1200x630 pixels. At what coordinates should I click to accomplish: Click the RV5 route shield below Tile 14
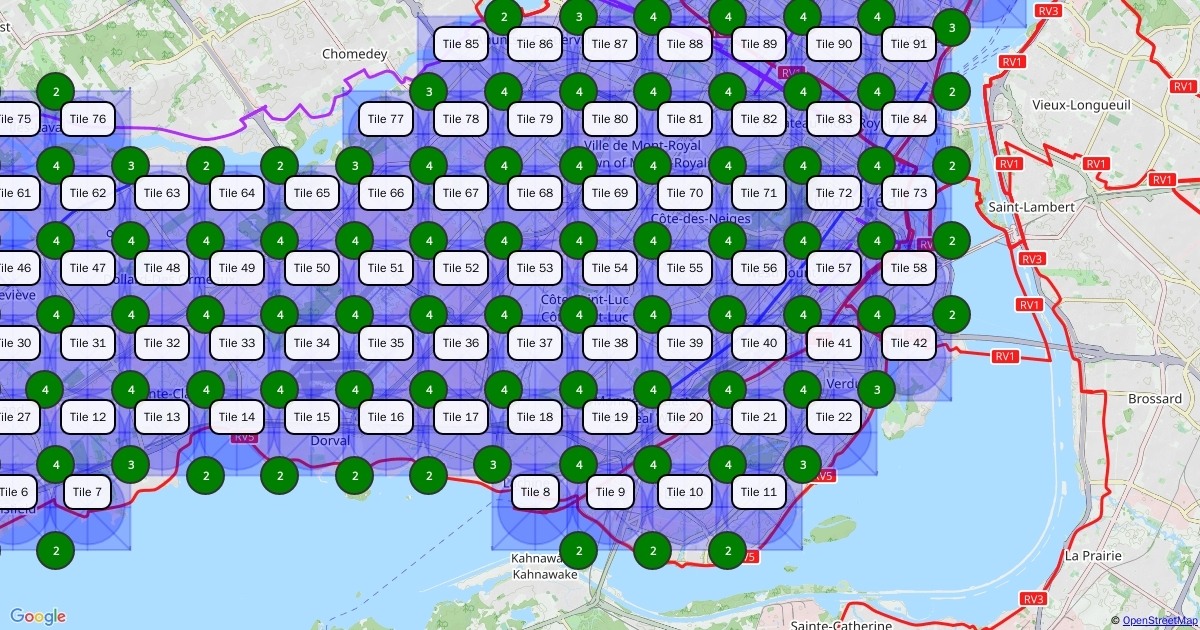(244, 437)
